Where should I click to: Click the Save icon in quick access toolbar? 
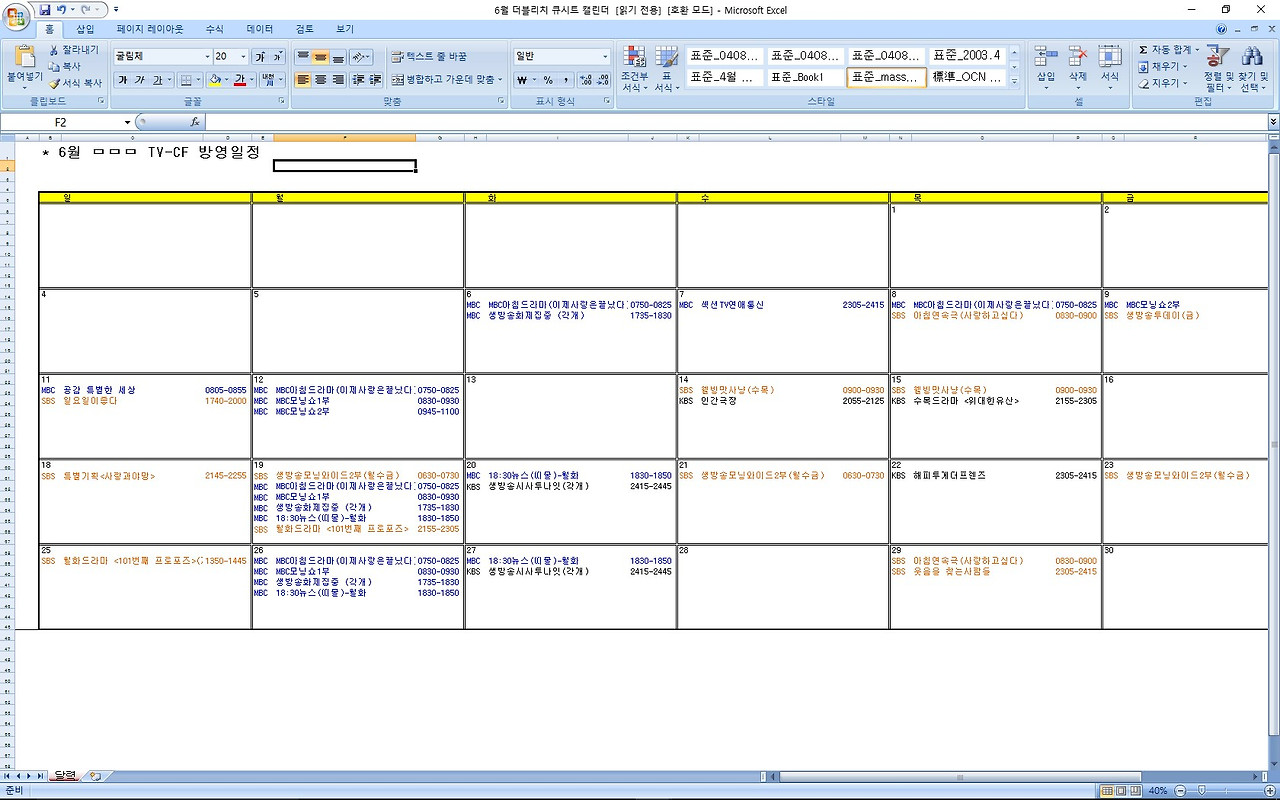tap(45, 10)
